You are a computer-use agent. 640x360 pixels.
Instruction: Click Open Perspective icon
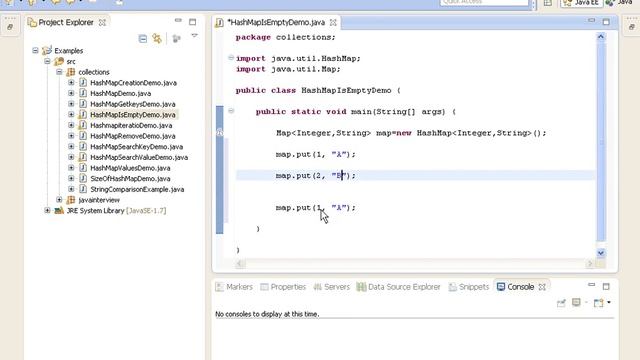(548, 3)
